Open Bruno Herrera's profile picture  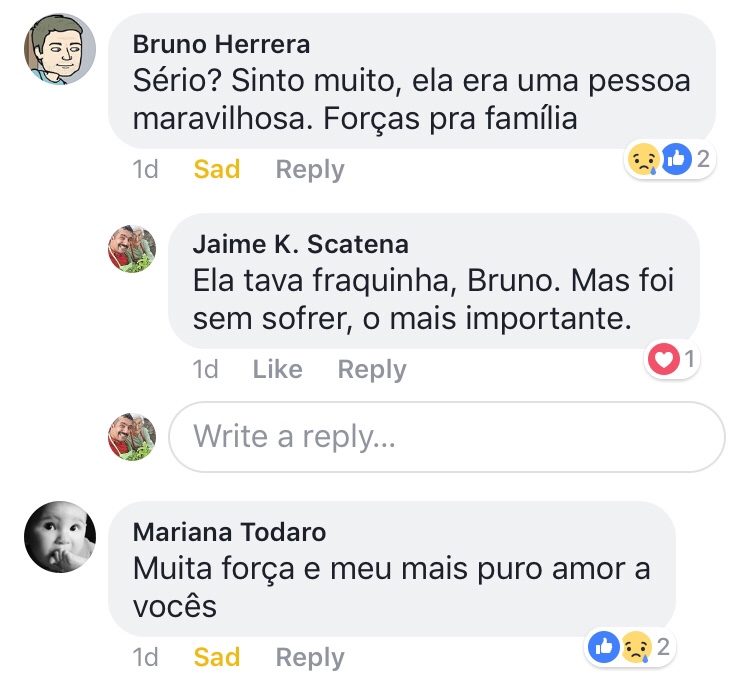pos(60,49)
